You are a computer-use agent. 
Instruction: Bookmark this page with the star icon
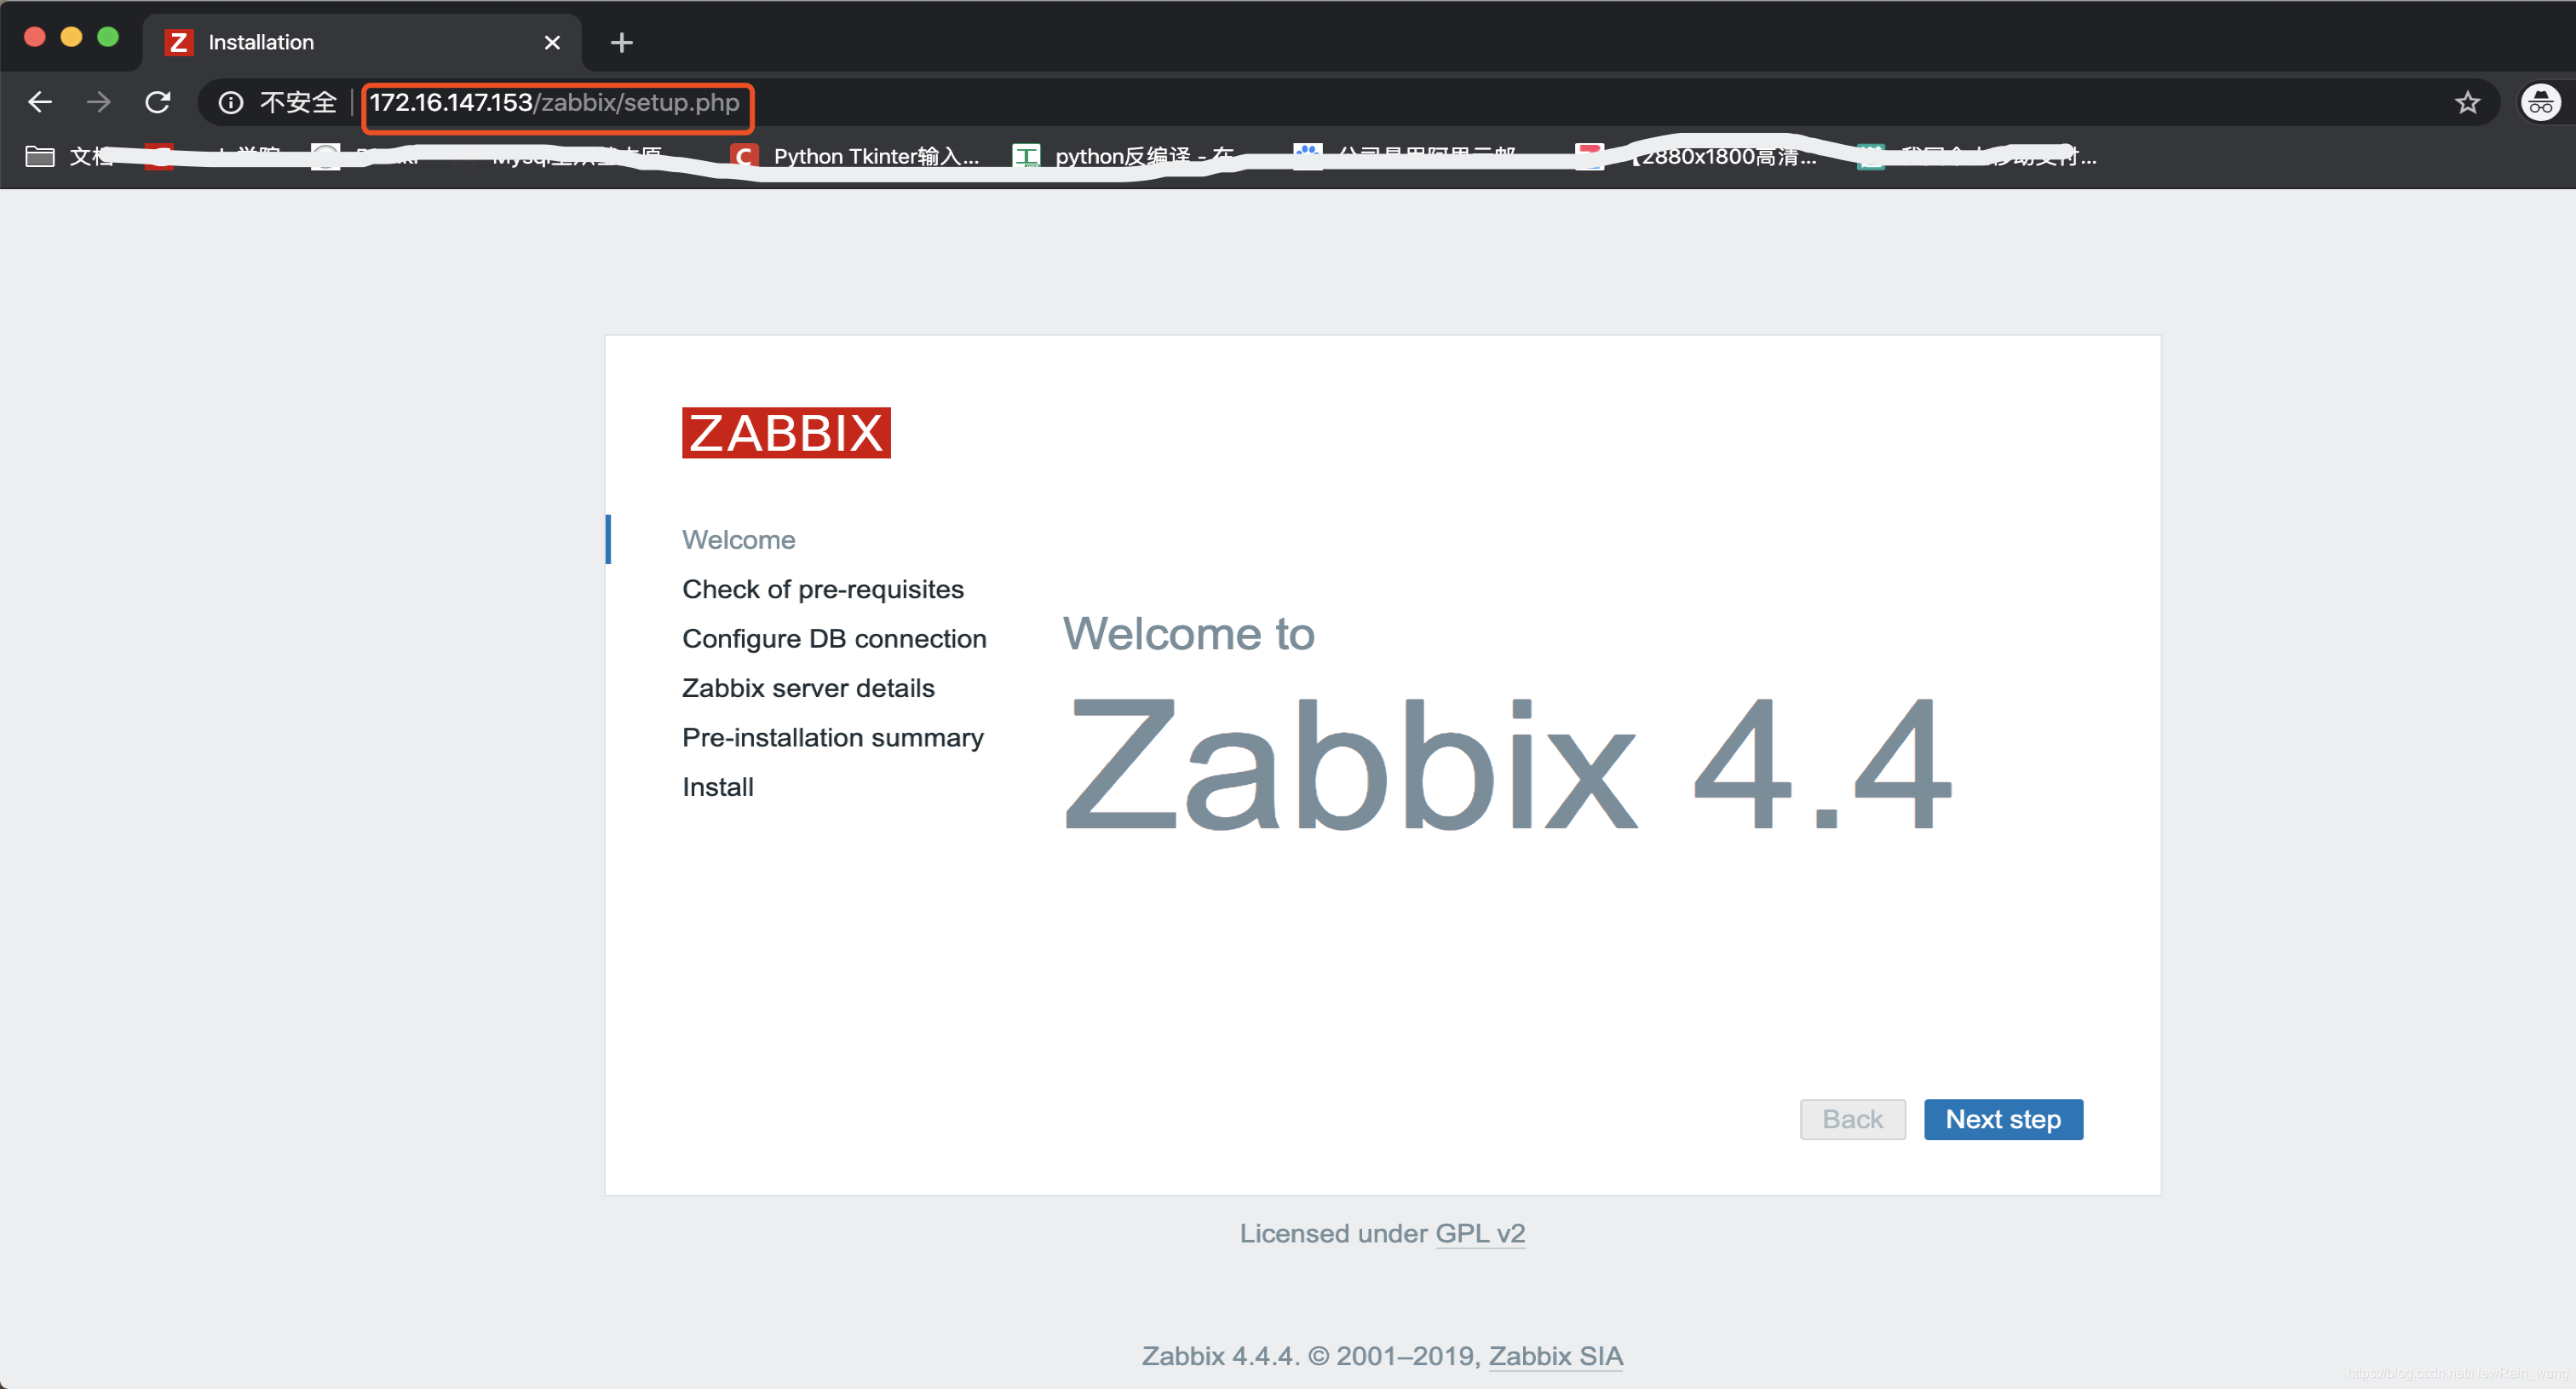pos(2467,102)
